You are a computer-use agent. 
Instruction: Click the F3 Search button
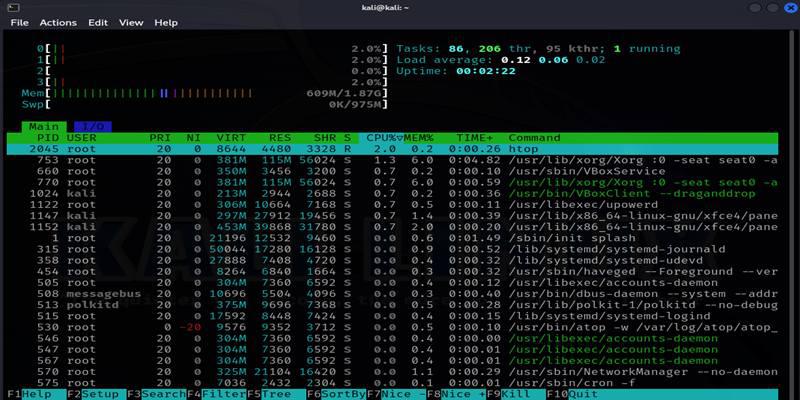click(x=157, y=394)
